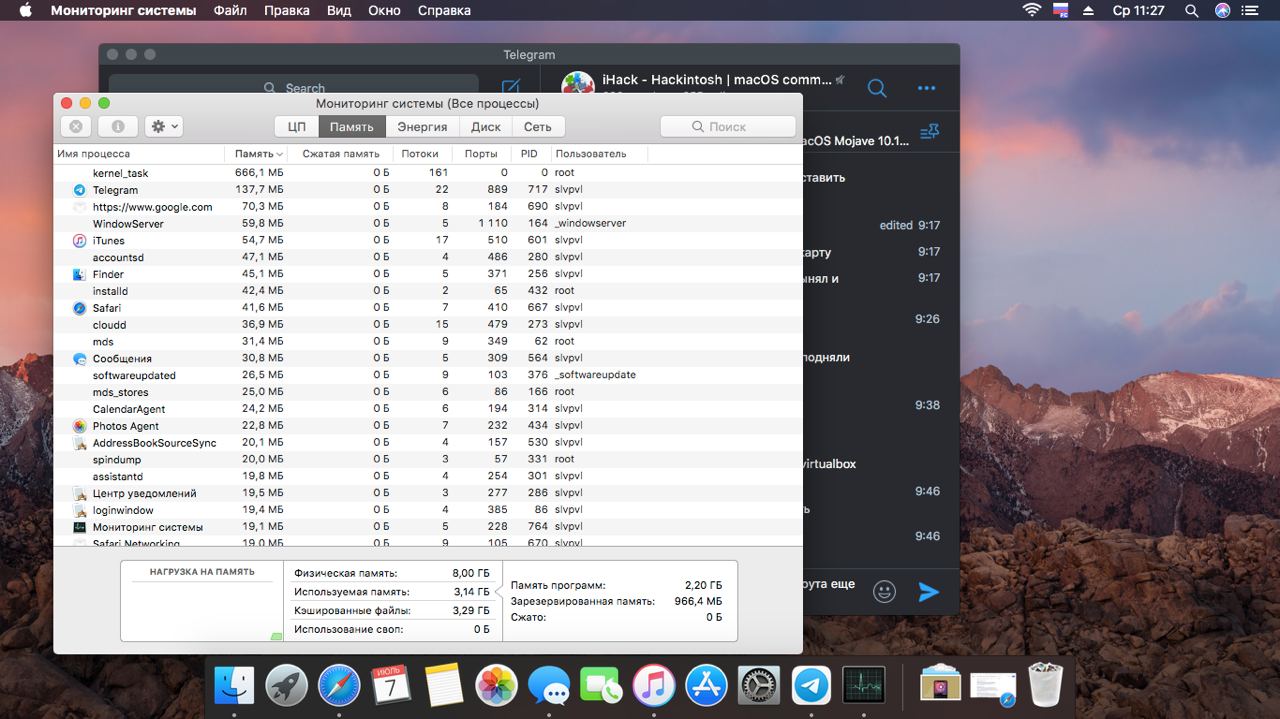
Task: Select the Центр уведомлений row icon
Action: tap(80, 493)
